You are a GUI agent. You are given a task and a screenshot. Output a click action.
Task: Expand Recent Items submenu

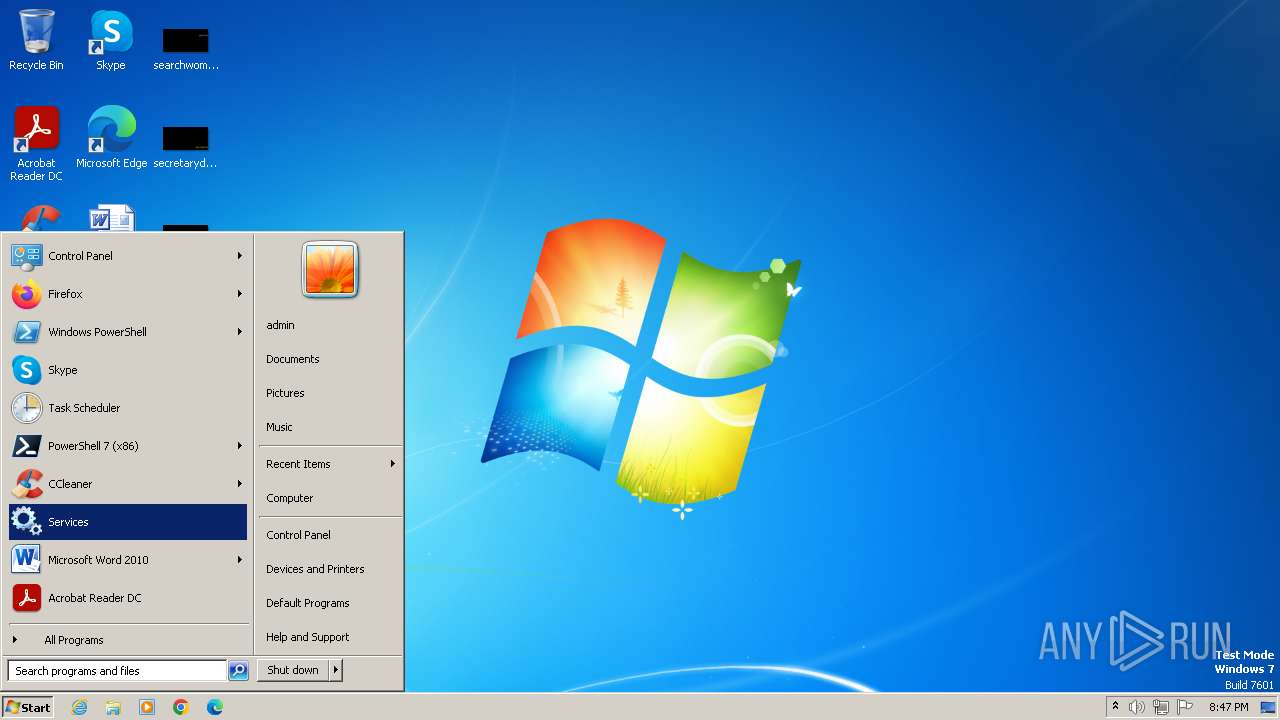point(330,464)
